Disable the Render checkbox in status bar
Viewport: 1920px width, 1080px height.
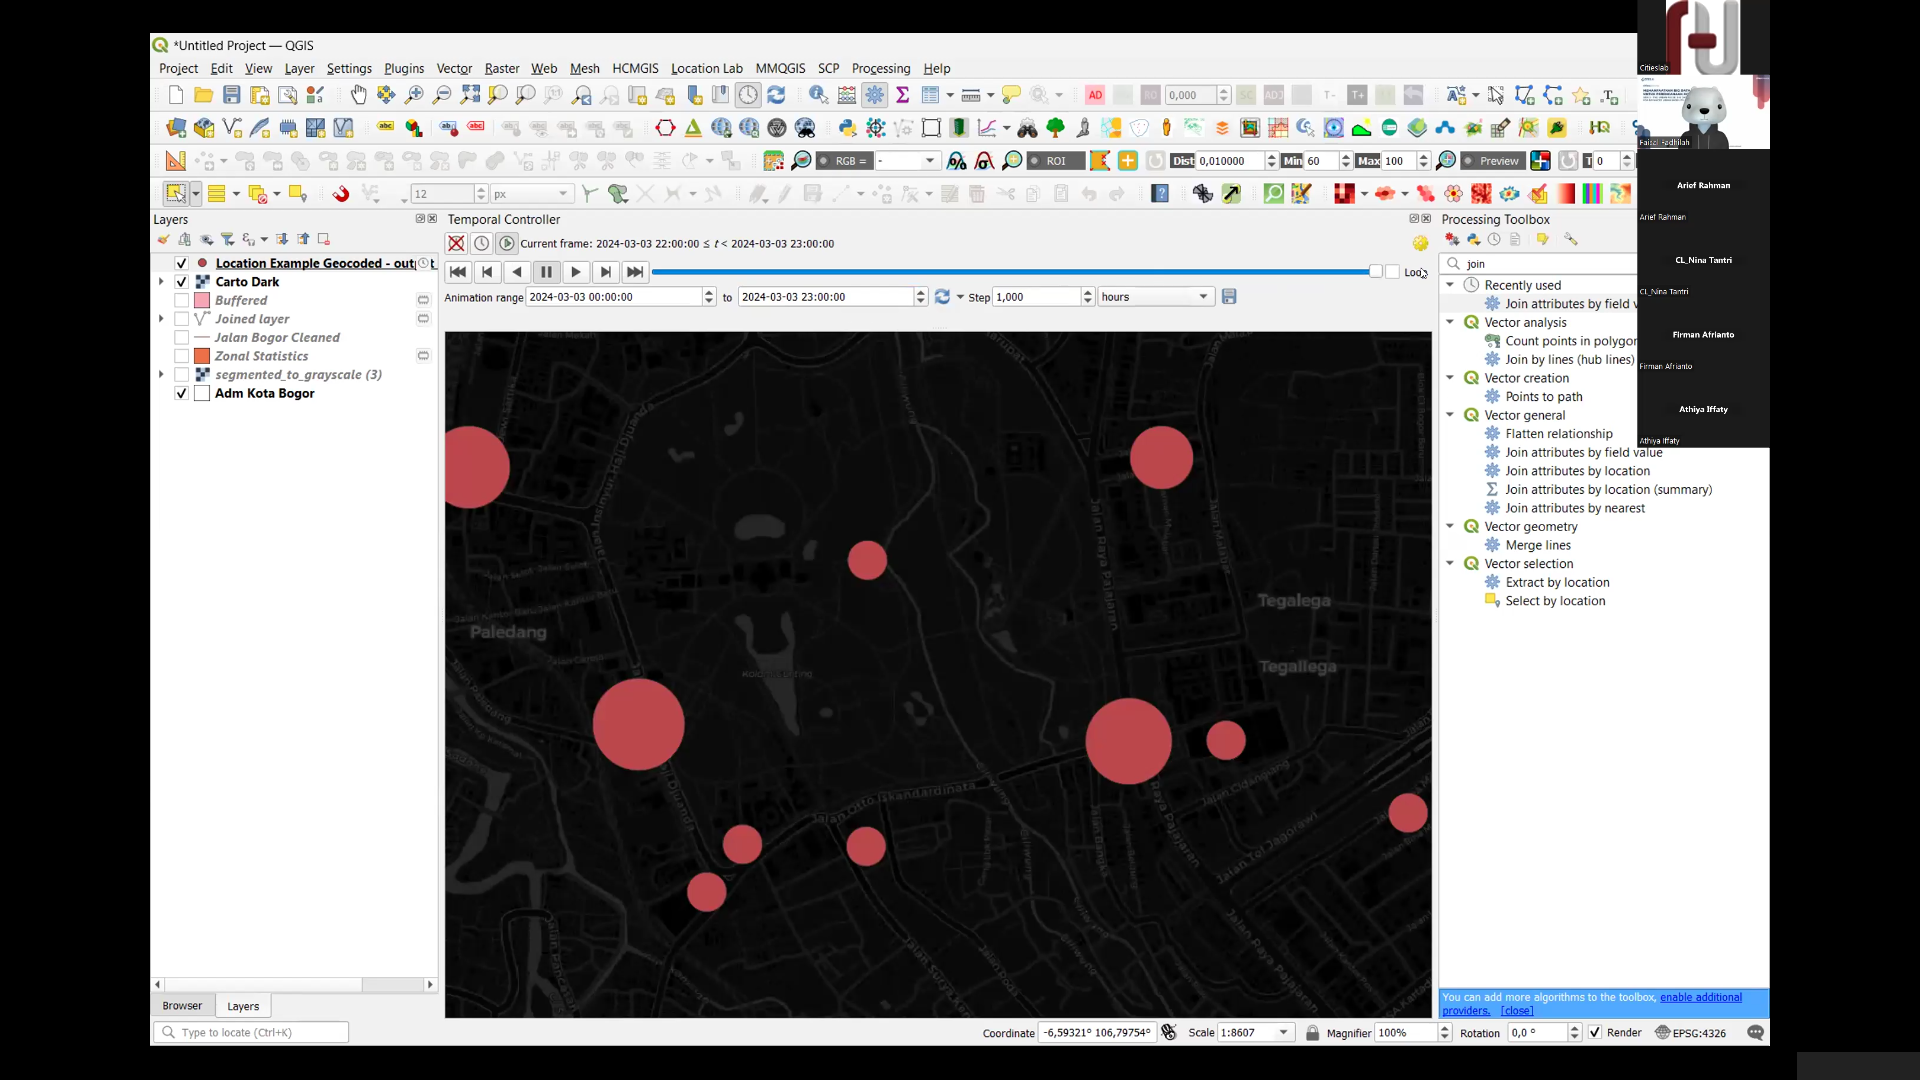coord(1594,1032)
